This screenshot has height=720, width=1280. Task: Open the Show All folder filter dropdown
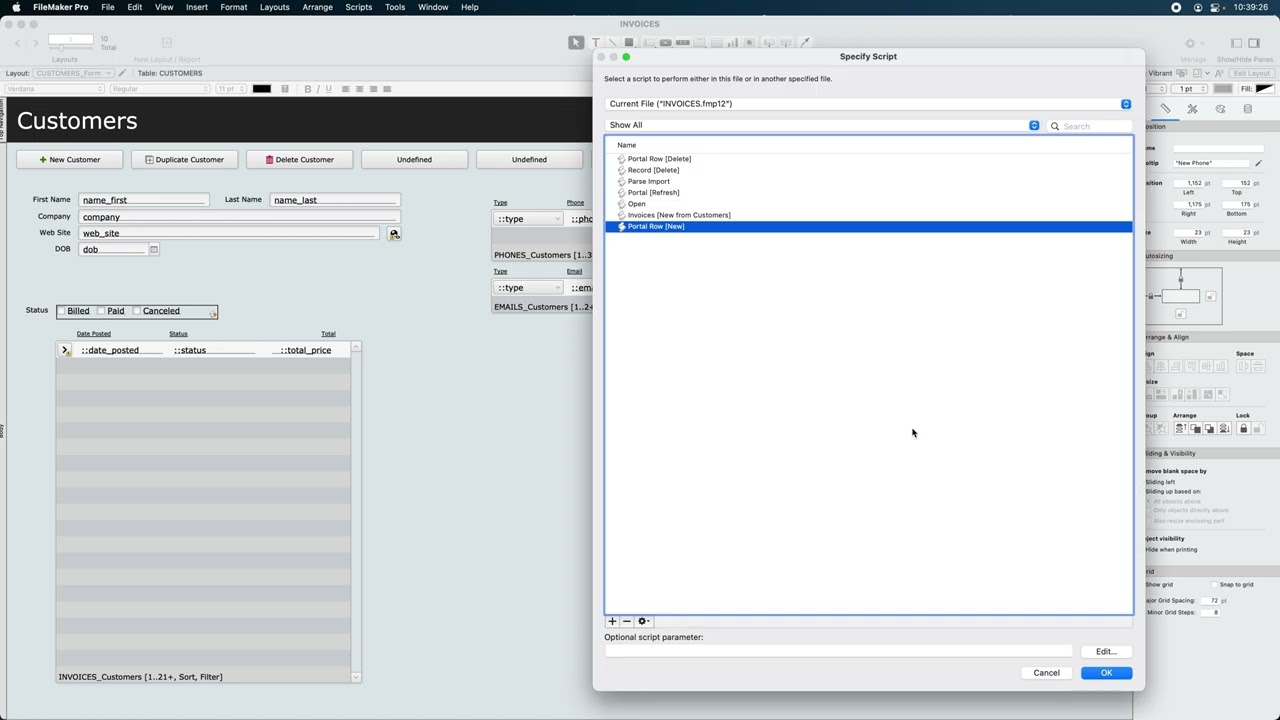coord(822,125)
